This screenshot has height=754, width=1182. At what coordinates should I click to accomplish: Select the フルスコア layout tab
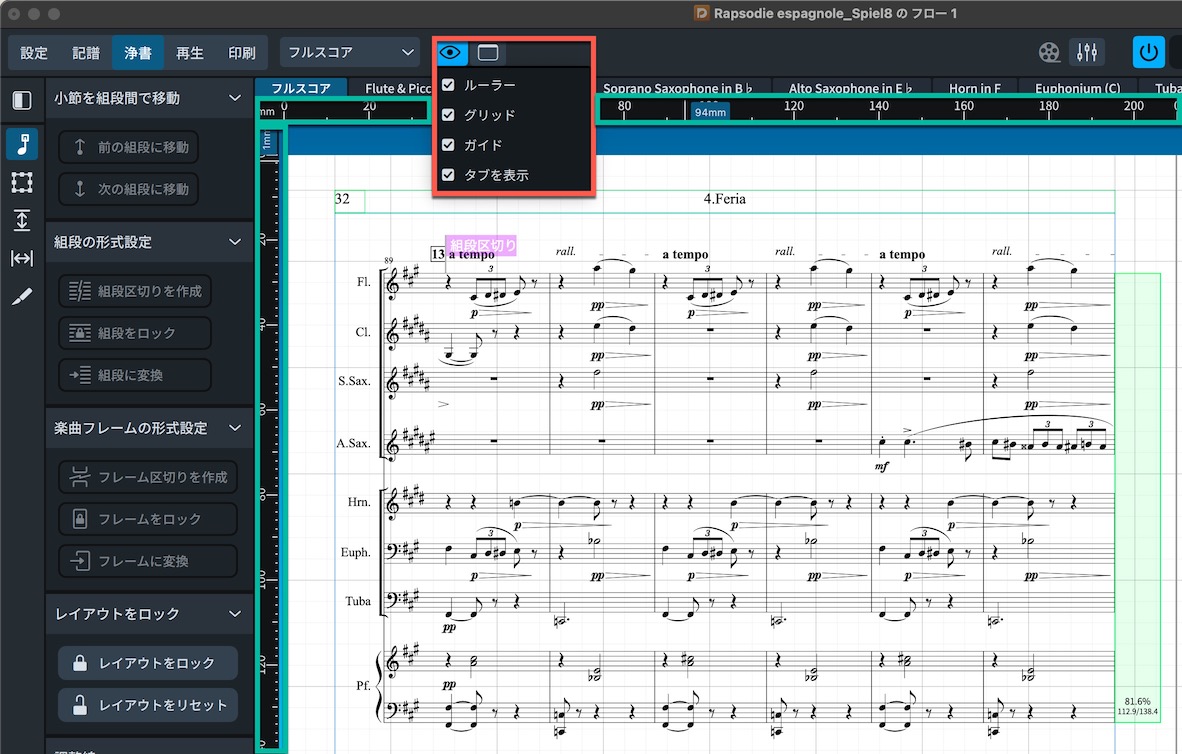click(301, 88)
